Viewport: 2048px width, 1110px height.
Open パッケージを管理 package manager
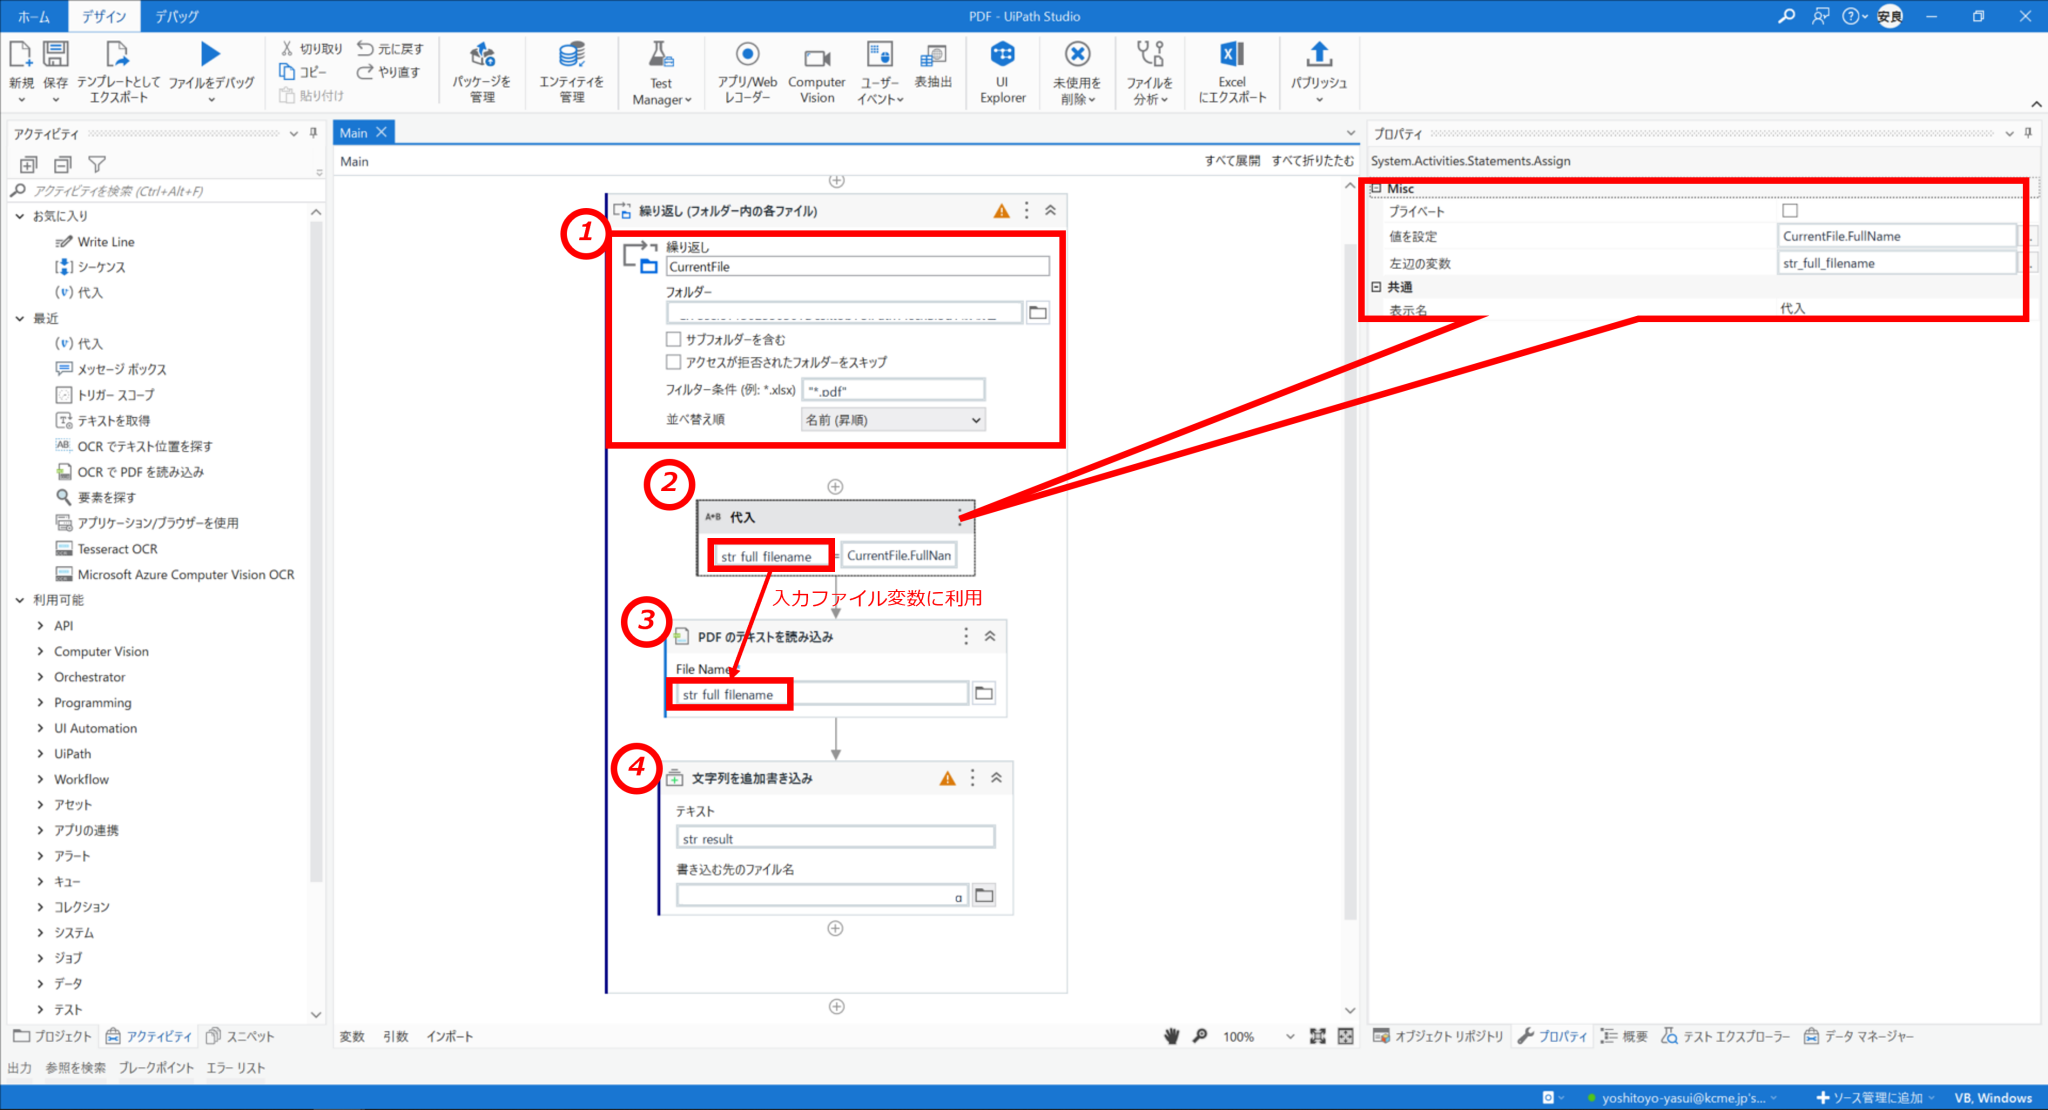coord(482,70)
